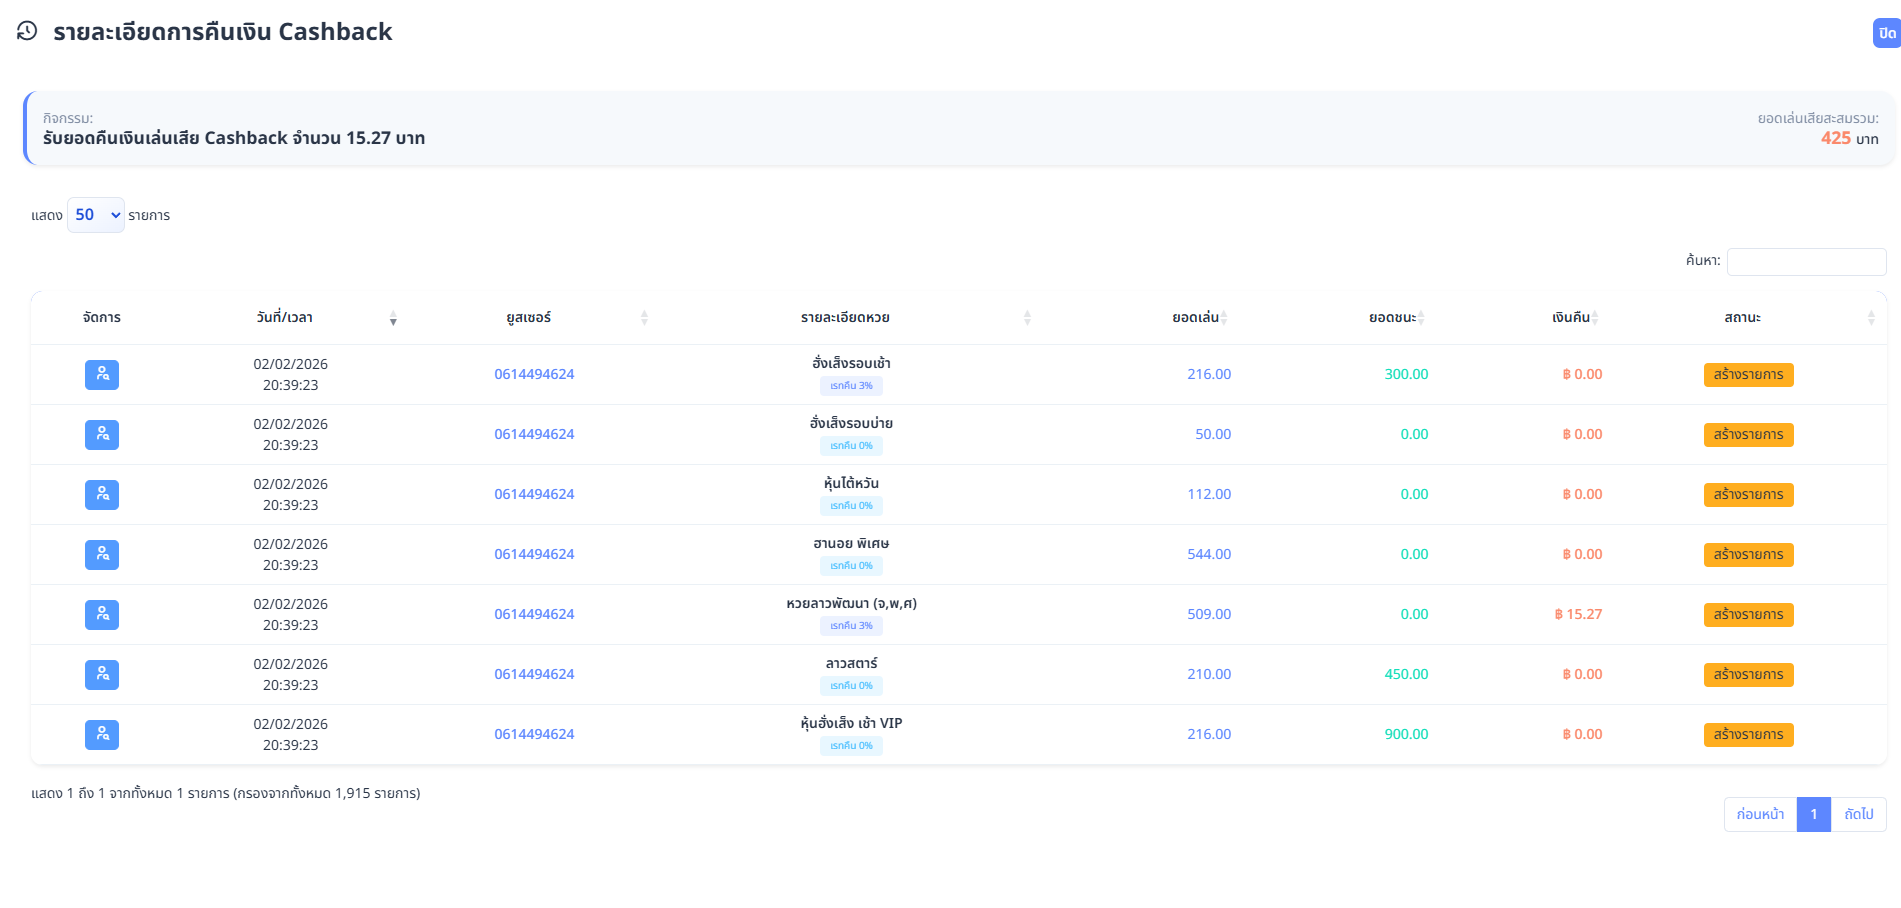Open user-search icon for หุ้นไต้หวัน row
Image resolution: width=1901 pixels, height=908 pixels.
point(102,495)
